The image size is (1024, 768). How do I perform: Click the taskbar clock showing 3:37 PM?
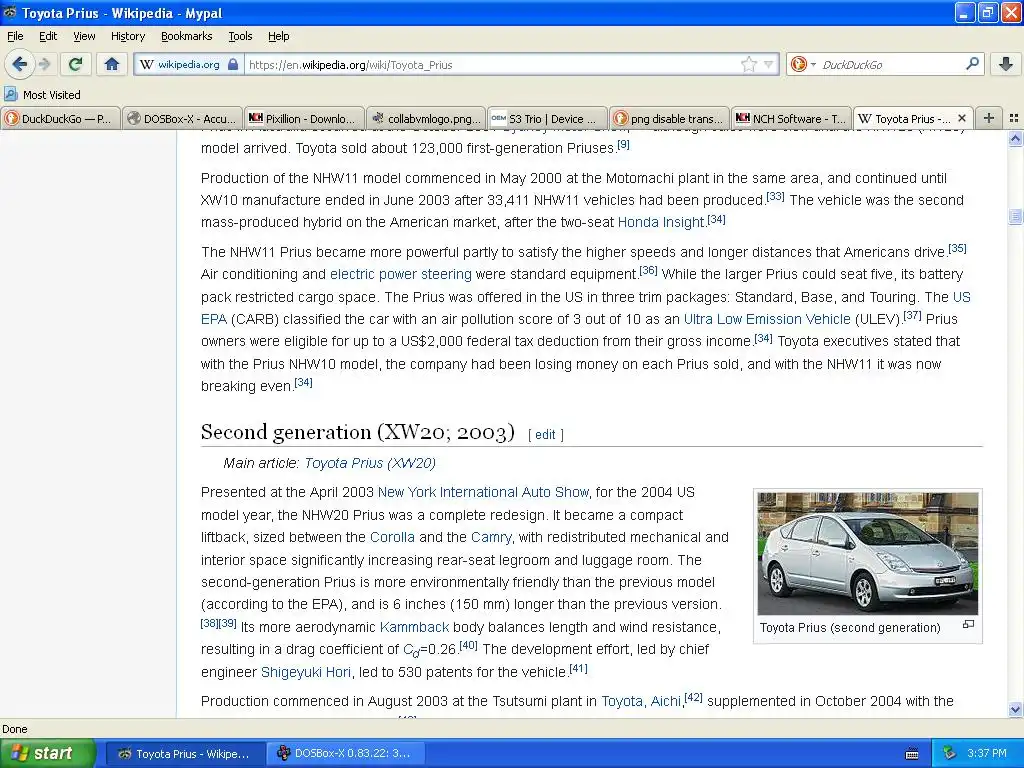987,754
